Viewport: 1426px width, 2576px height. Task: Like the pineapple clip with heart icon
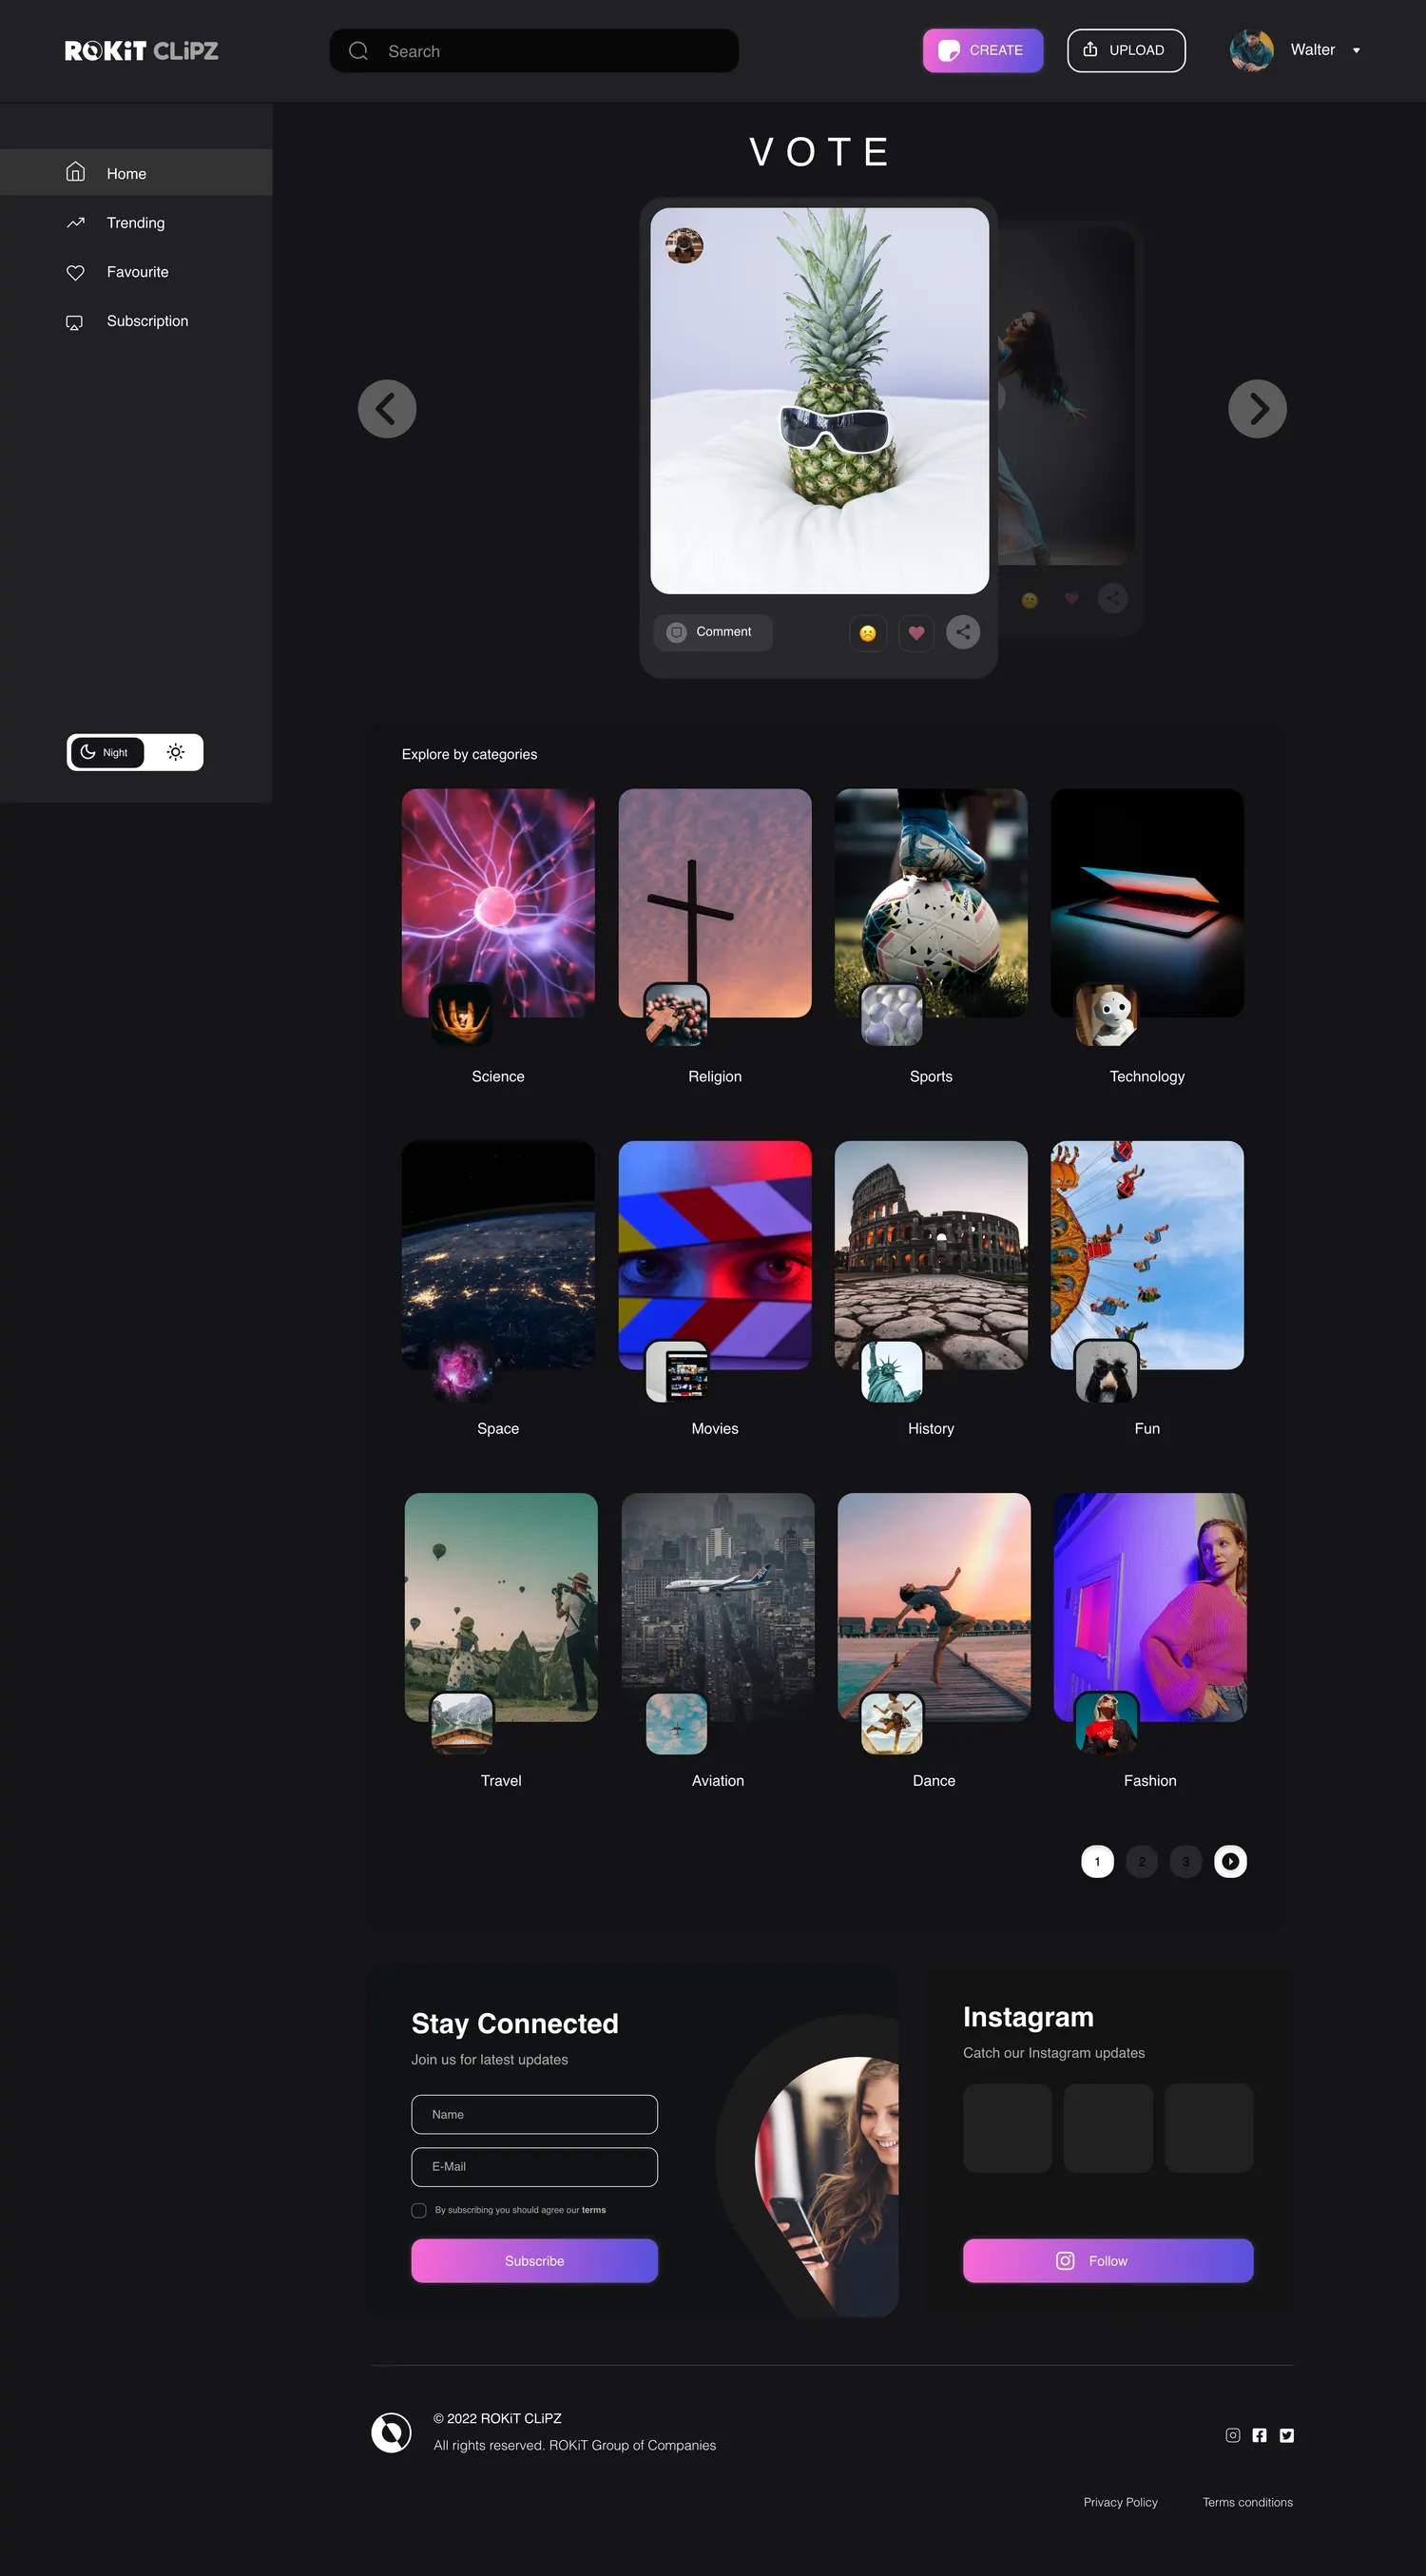pyautogui.click(x=916, y=632)
